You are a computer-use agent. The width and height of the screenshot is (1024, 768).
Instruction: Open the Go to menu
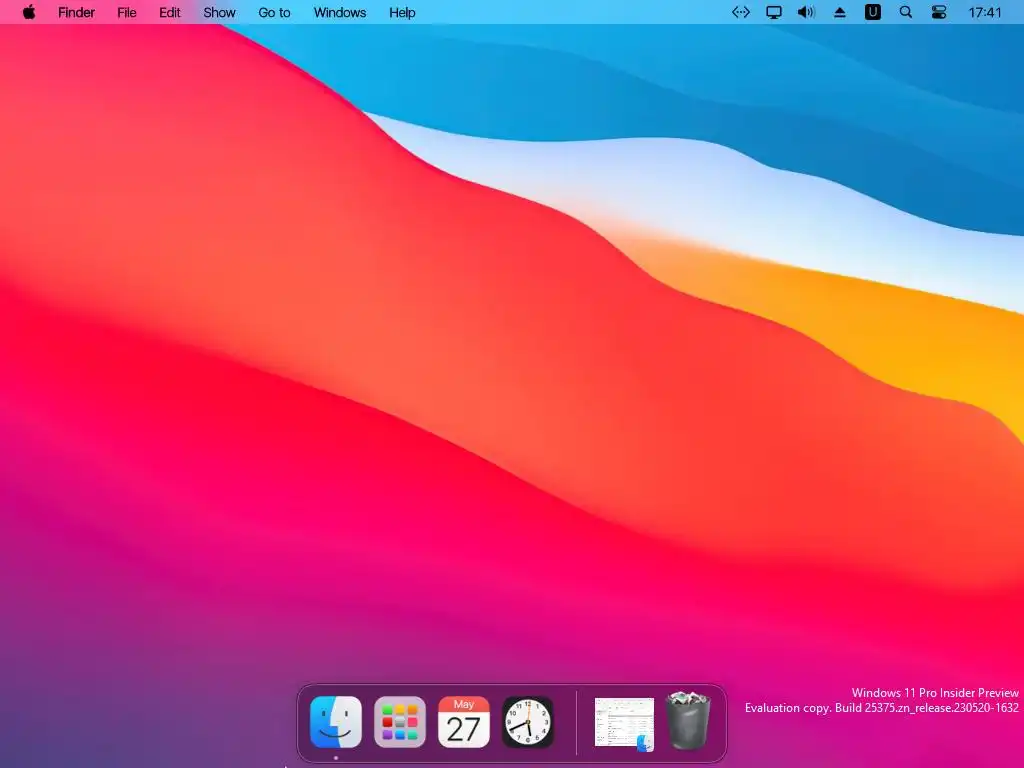click(x=274, y=12)
